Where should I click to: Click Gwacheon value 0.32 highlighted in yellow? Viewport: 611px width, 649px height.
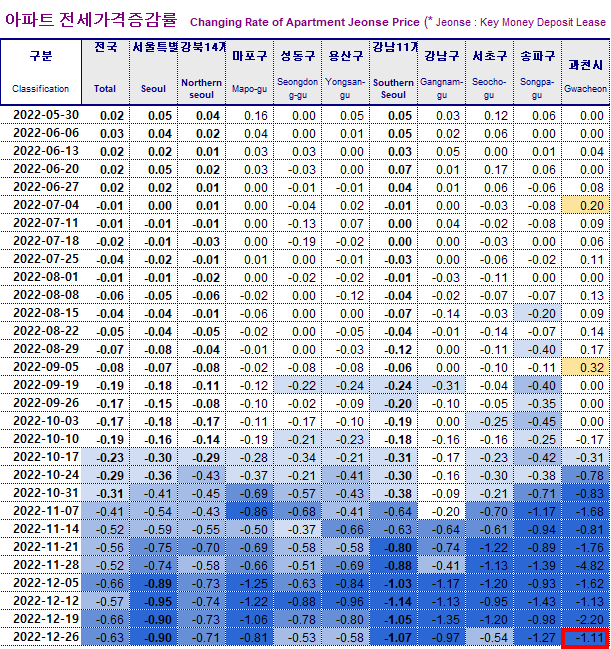586,367
